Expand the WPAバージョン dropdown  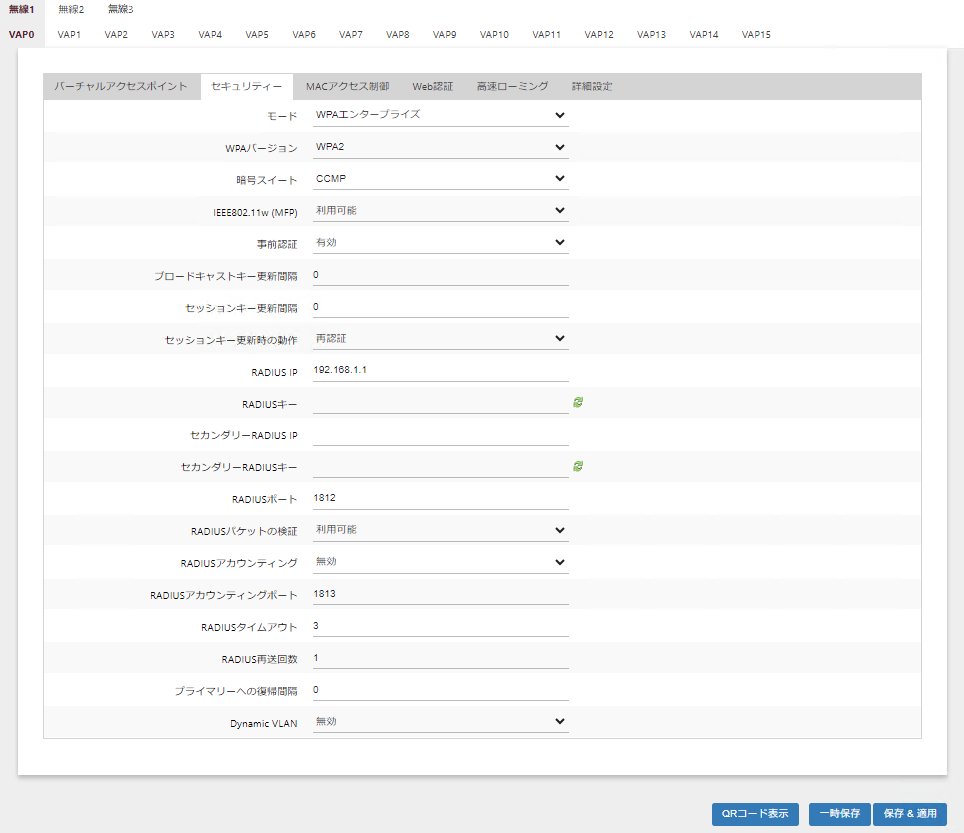440,147
